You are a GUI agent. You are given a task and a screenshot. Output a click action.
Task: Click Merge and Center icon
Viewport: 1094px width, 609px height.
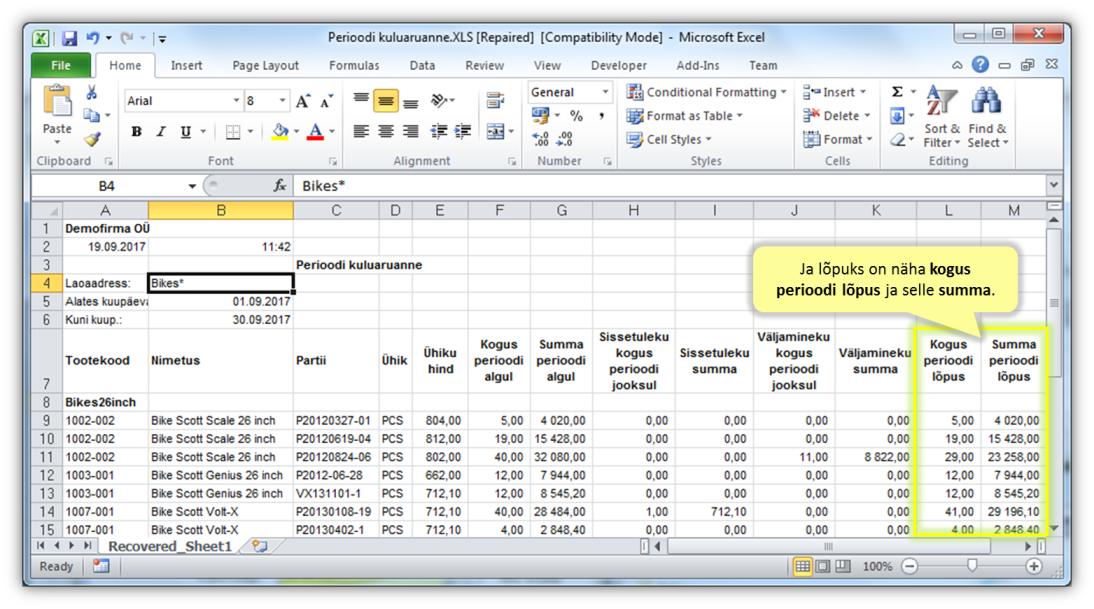point(495,131)
